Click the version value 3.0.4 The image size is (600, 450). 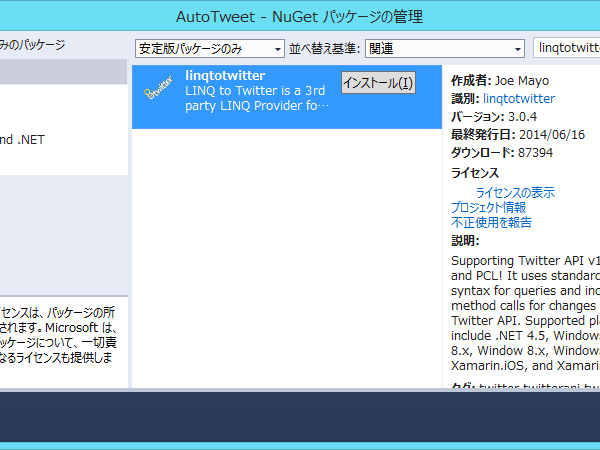pos(522,117)
